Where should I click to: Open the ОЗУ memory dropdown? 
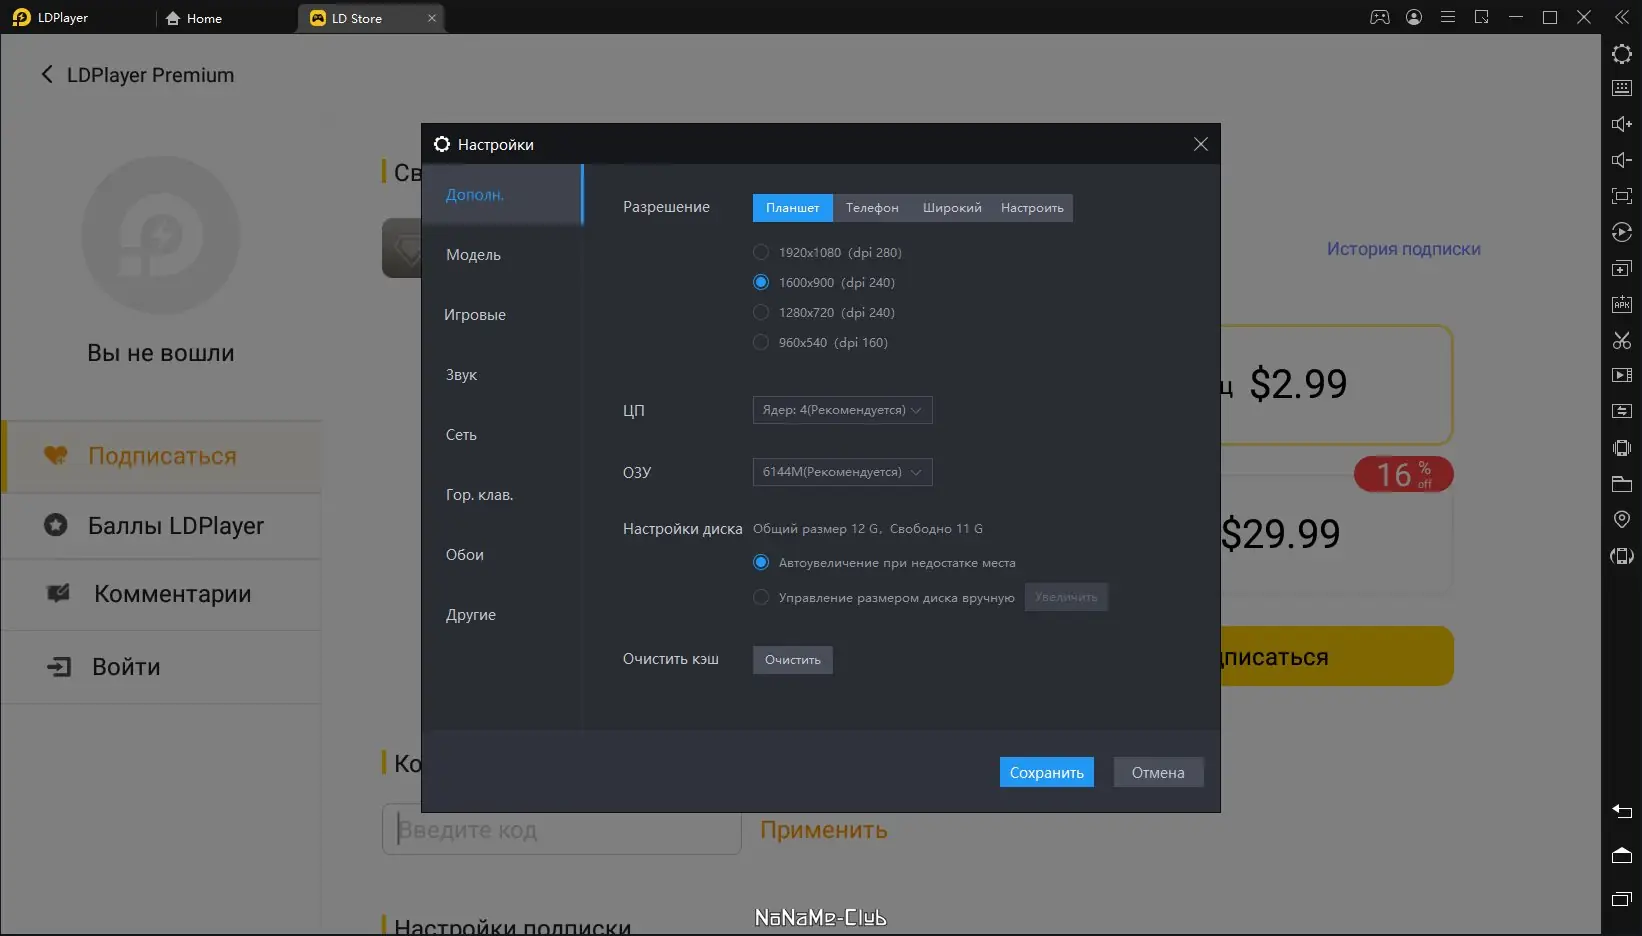point(842,472)
